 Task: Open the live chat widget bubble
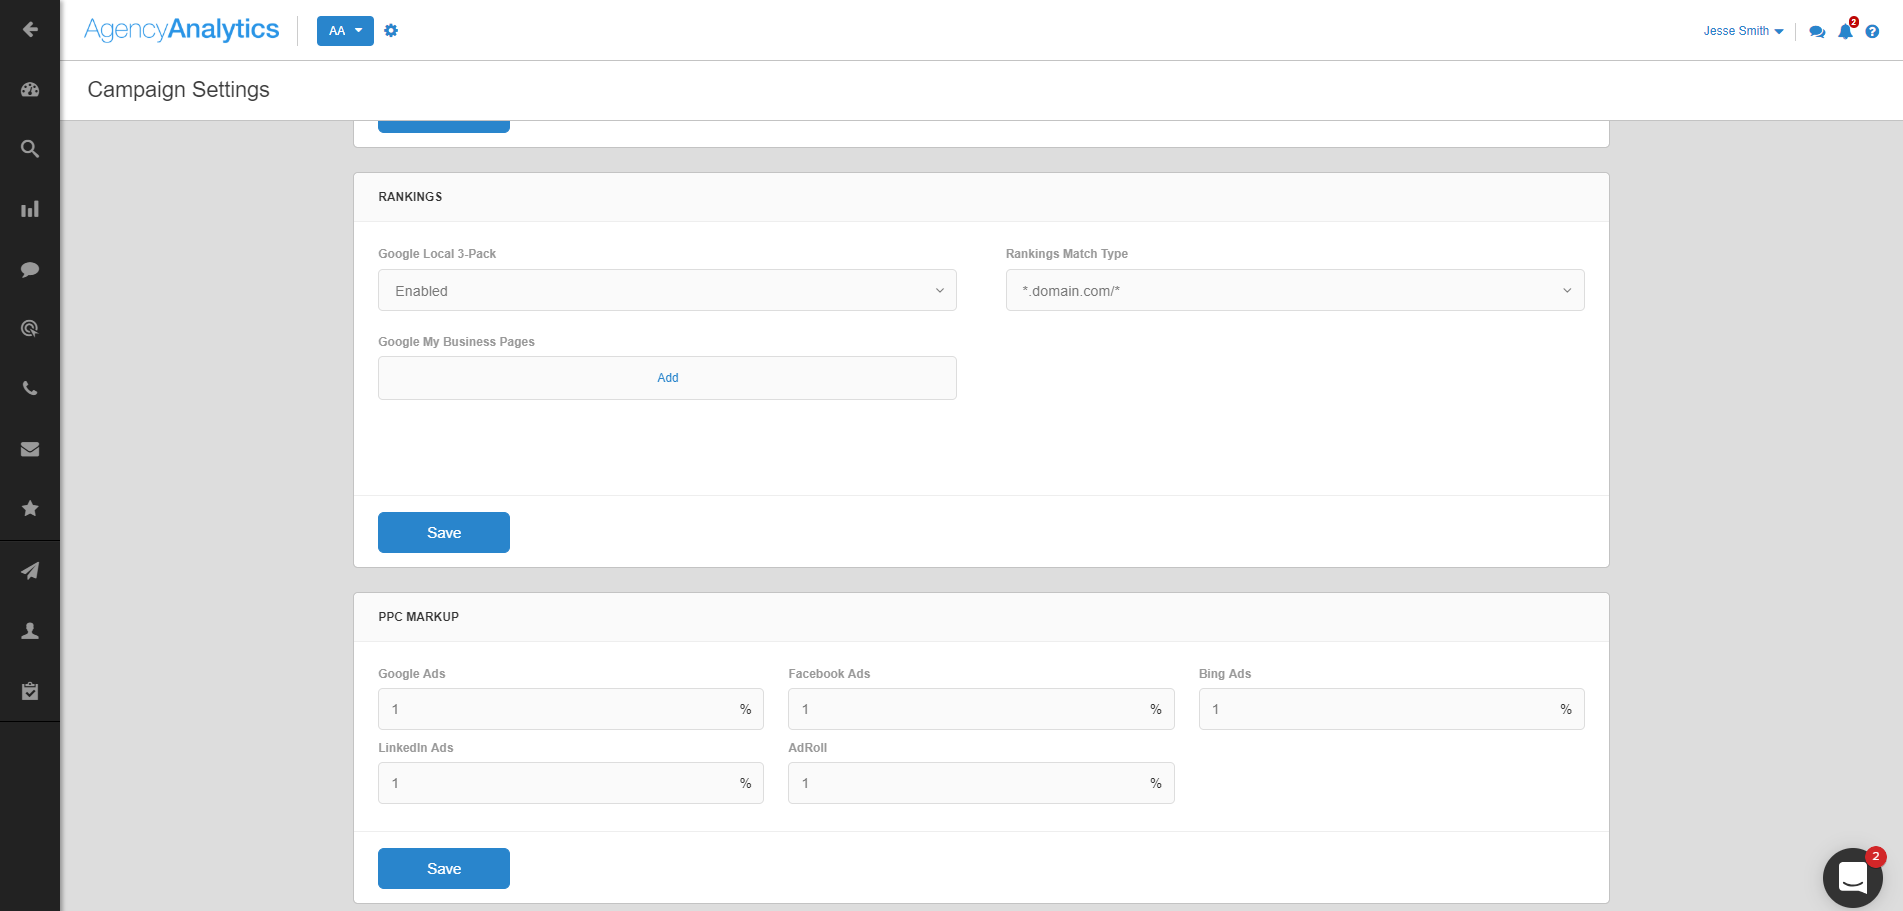click(1852, 877)
